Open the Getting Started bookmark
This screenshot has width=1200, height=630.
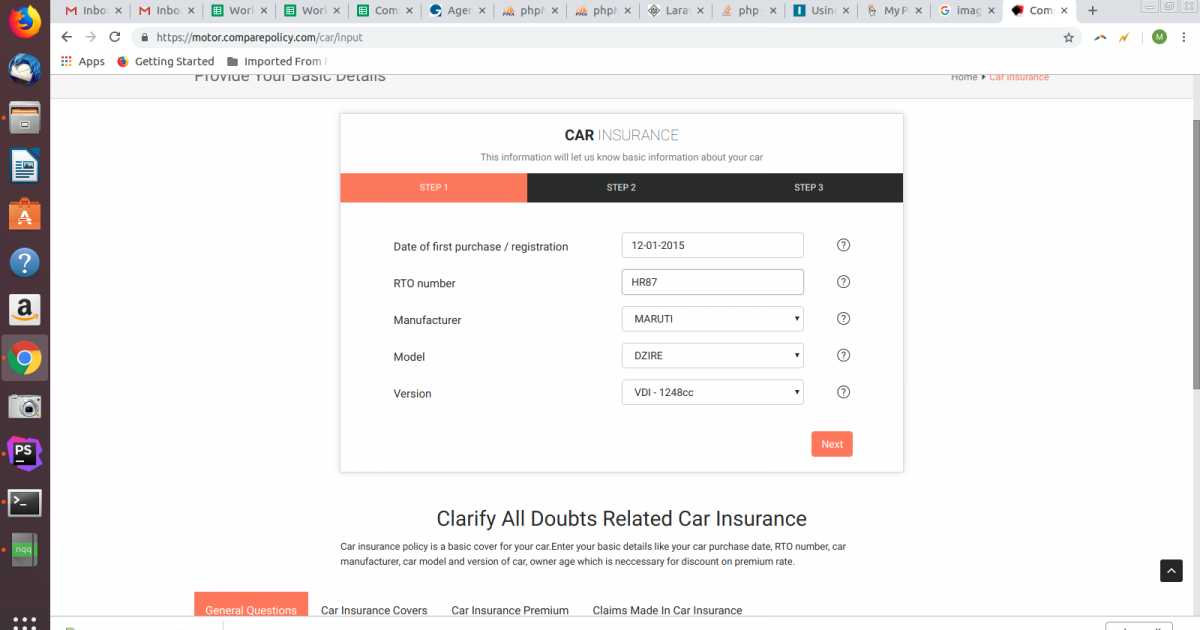[x=165, y=61]
